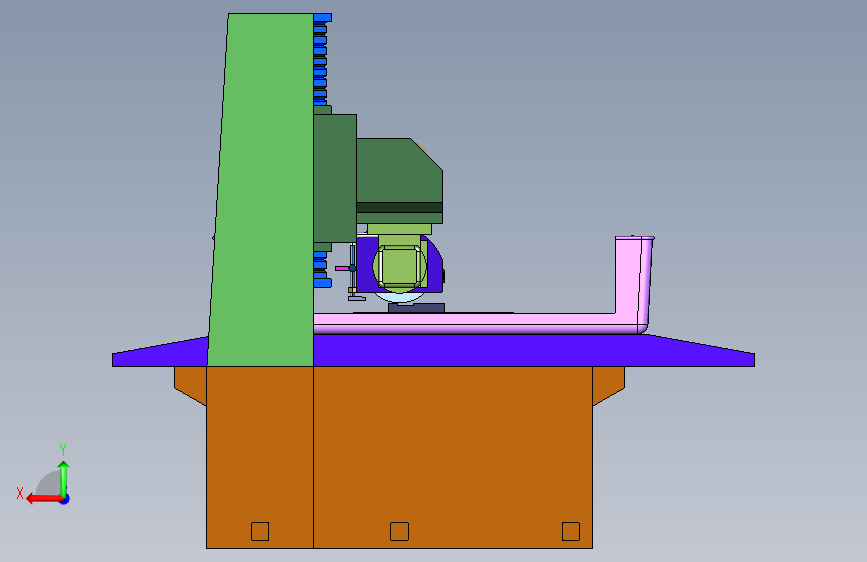The width and height of the screenshot is (867, 562).
Task: Select the left orange support bracket under table
Action: [191, 384]
